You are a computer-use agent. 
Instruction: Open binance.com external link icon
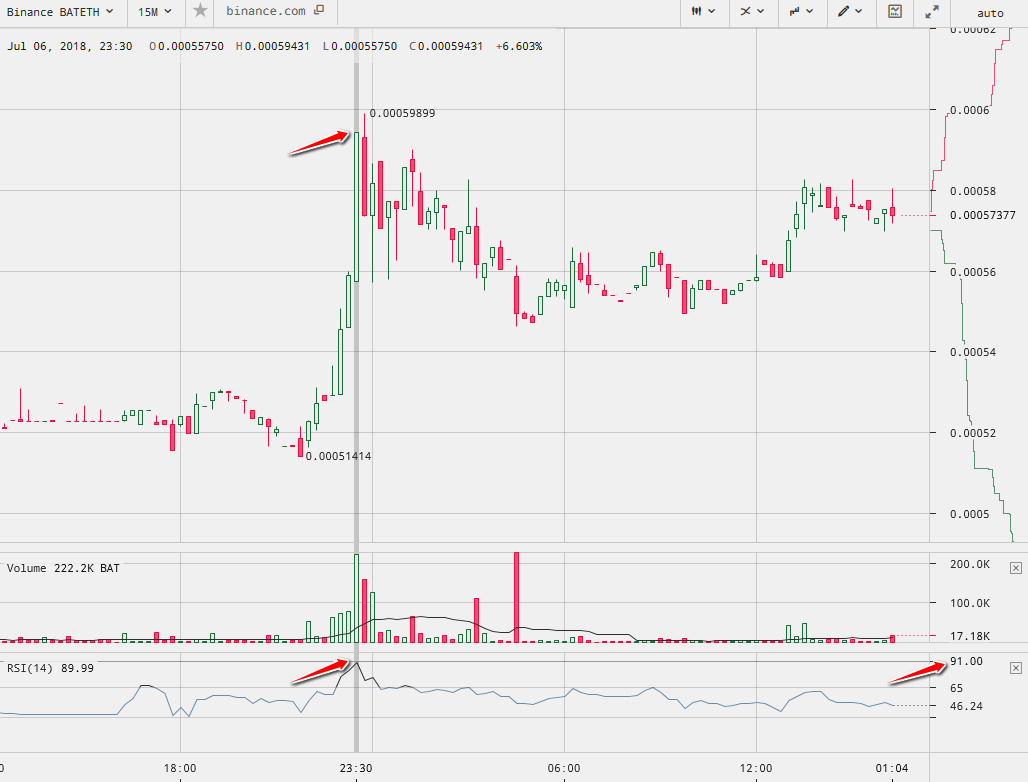pos(319,11)
